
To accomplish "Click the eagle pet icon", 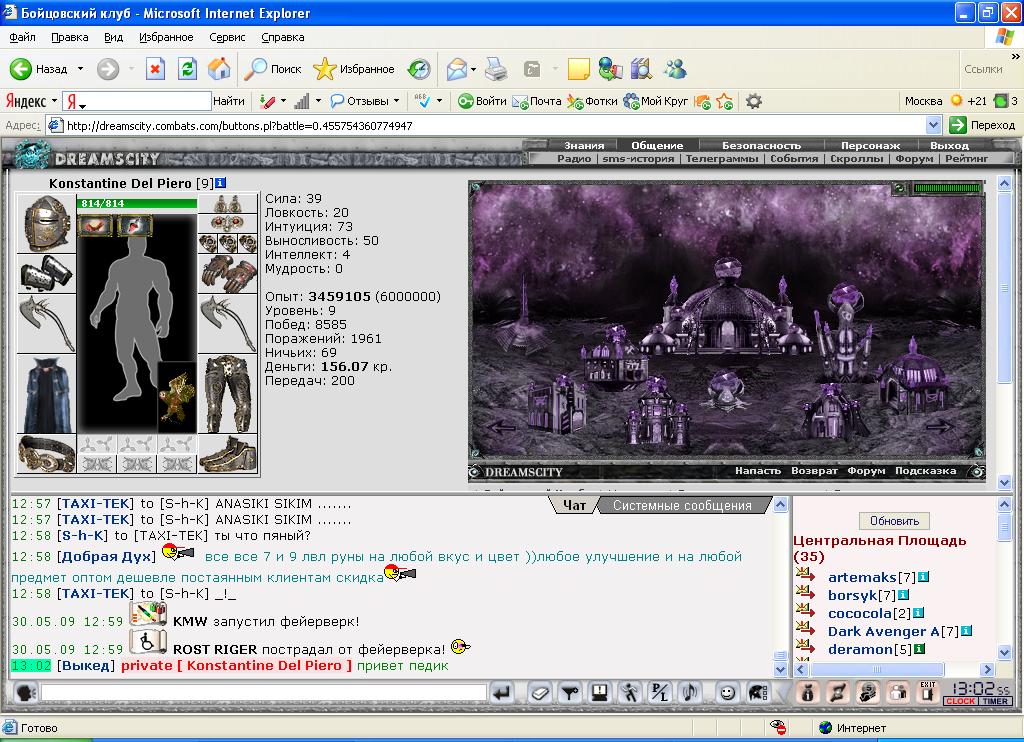I will coord(176,396).
